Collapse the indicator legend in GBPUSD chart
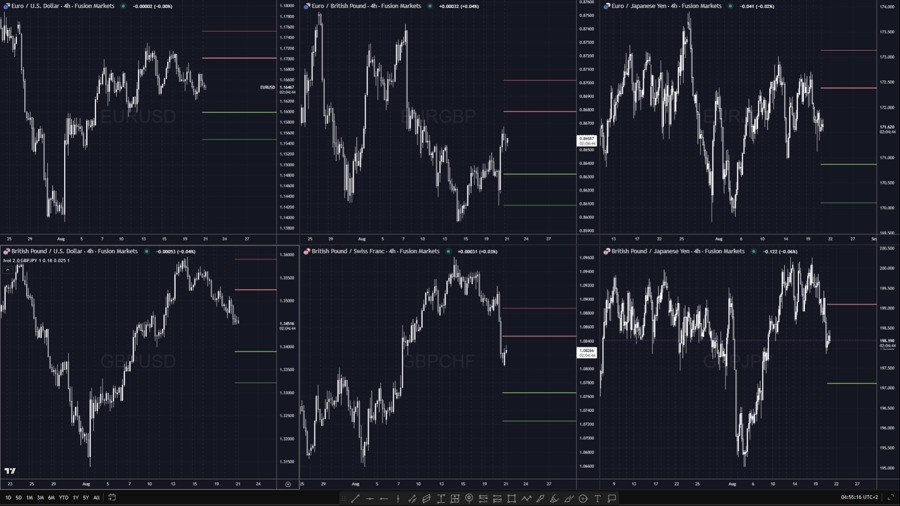Screen dimensions: 900x506 tap(7, 268)
